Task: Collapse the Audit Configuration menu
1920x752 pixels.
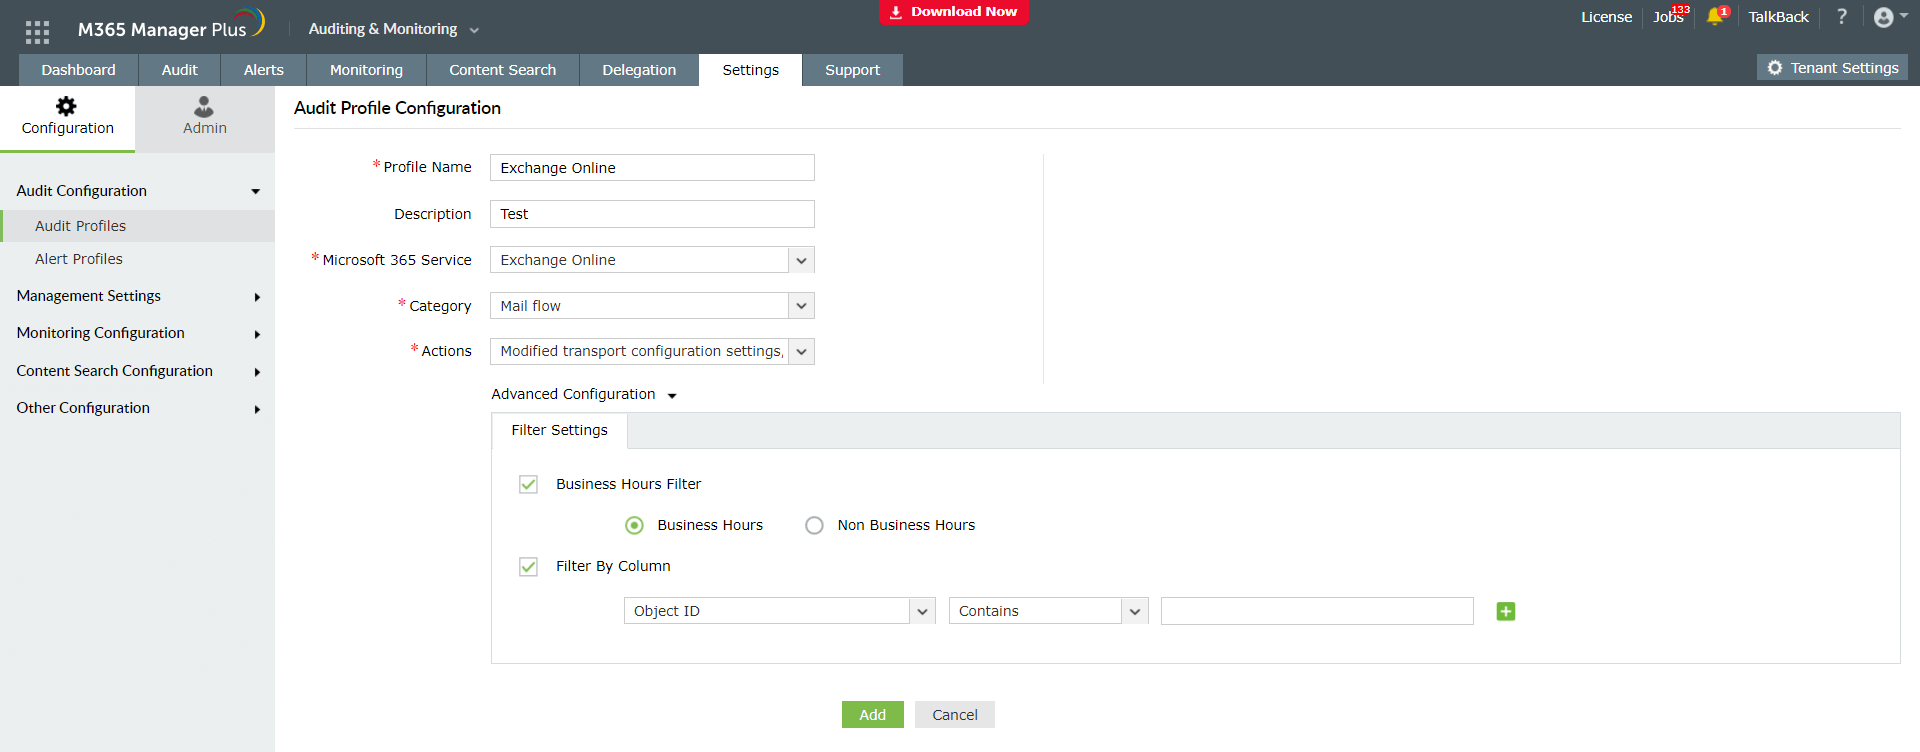Action: pyautogui.click(x=138, y=191)
